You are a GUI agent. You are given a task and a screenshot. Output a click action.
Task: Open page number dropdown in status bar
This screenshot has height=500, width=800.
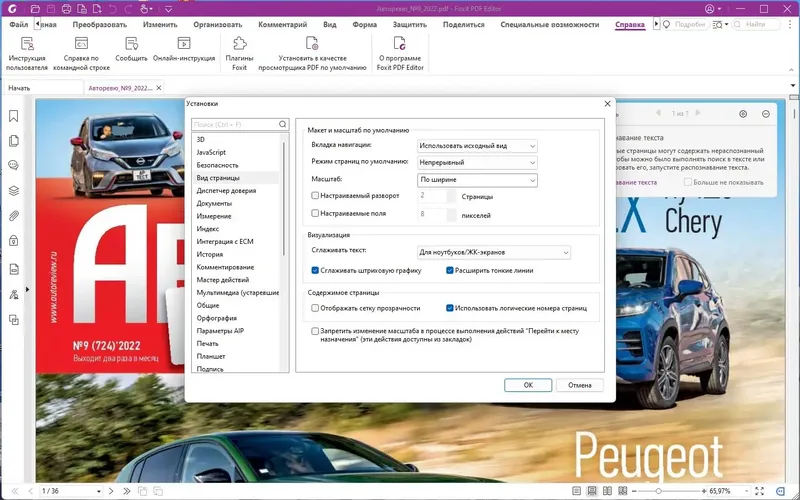(98, 491)
